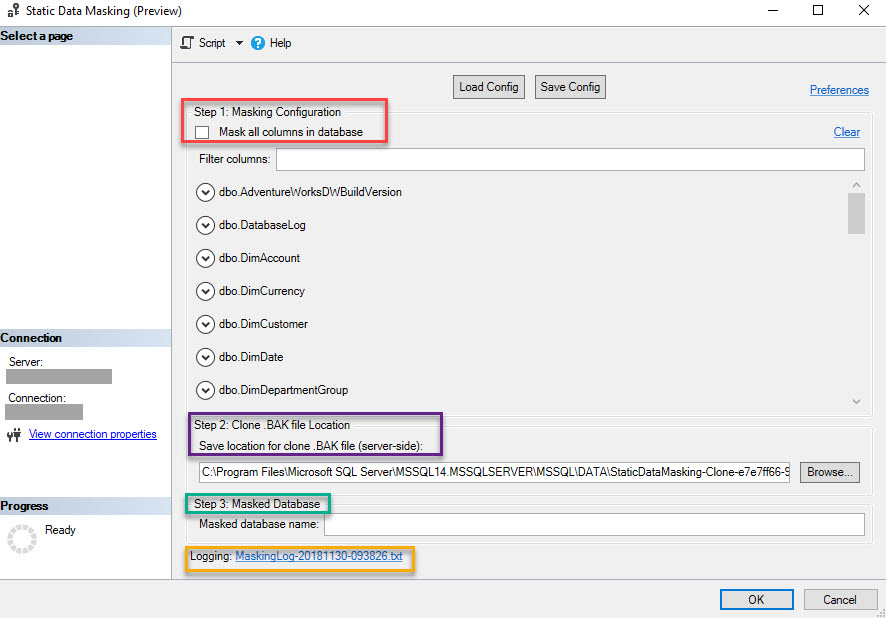This screenshot has height=618, width=886.
Task: Open MaskingLog-20181130-093826.txt log link
Action: [319, 556]
